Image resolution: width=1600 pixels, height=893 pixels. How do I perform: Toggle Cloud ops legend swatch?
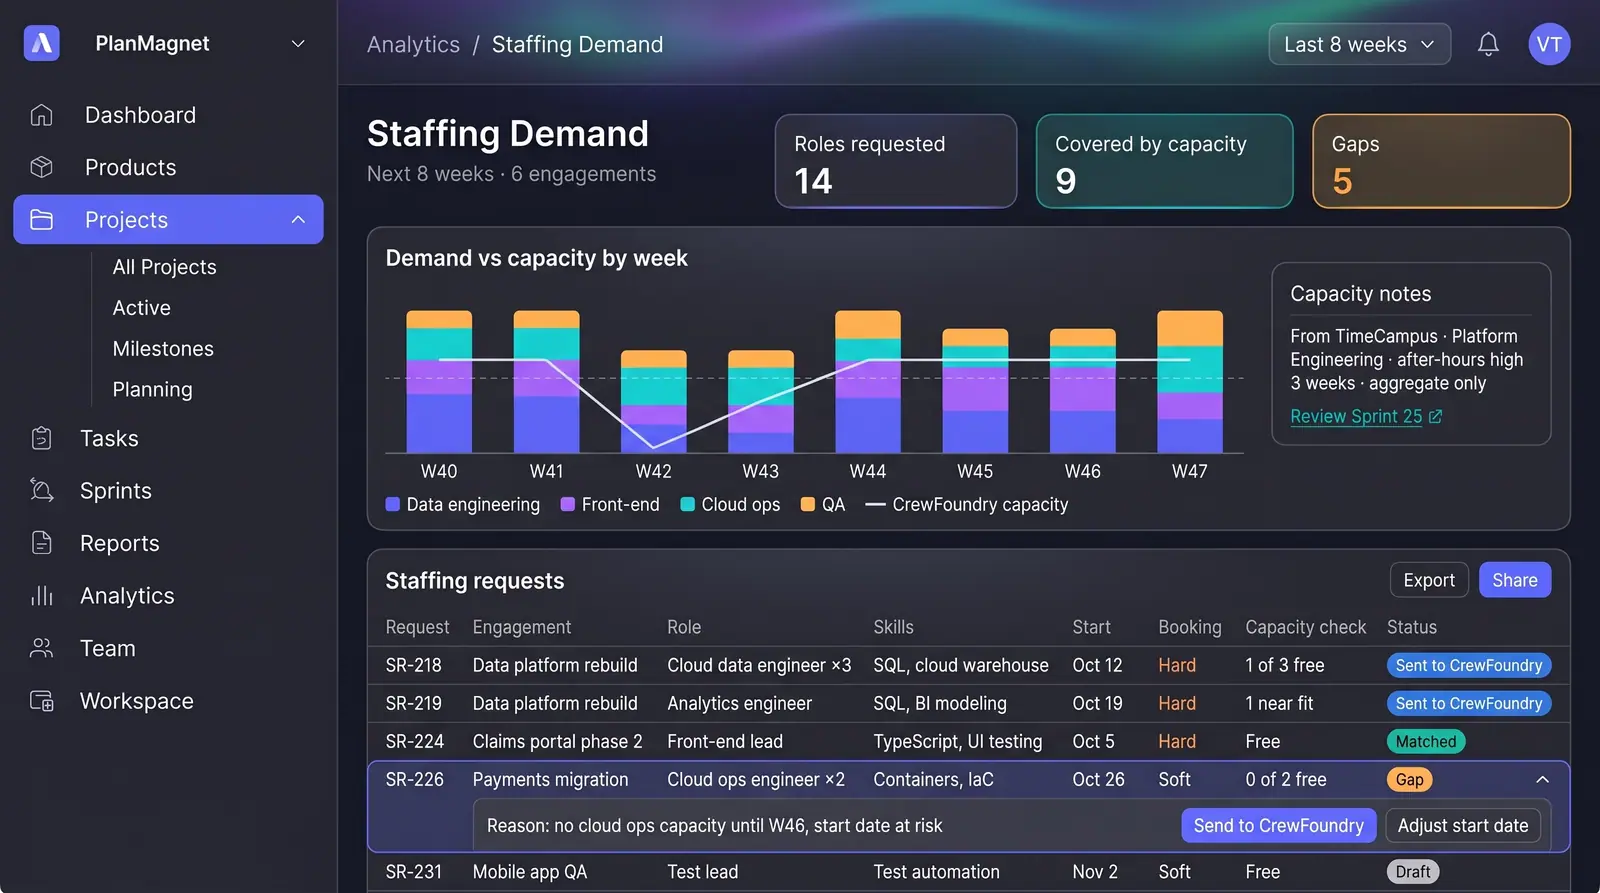click(x=688, y=505)
